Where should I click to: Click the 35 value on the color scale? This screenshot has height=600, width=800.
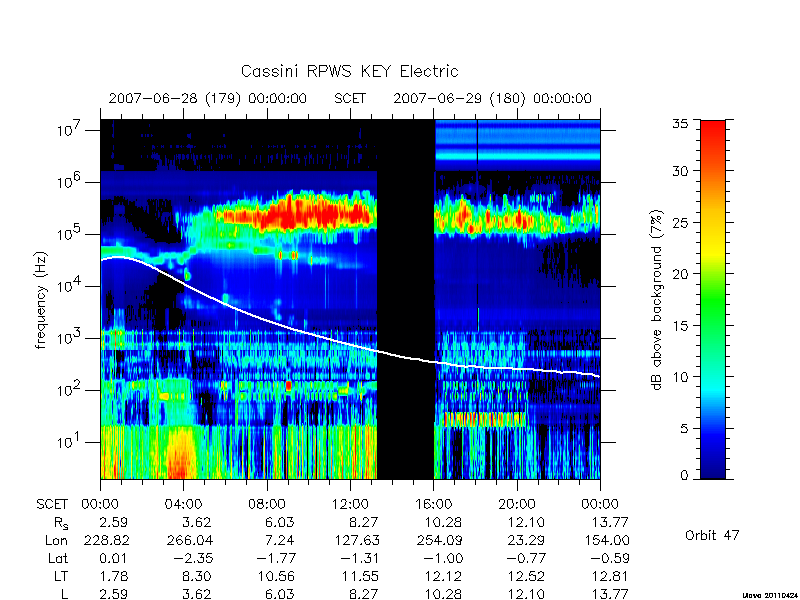680,123
